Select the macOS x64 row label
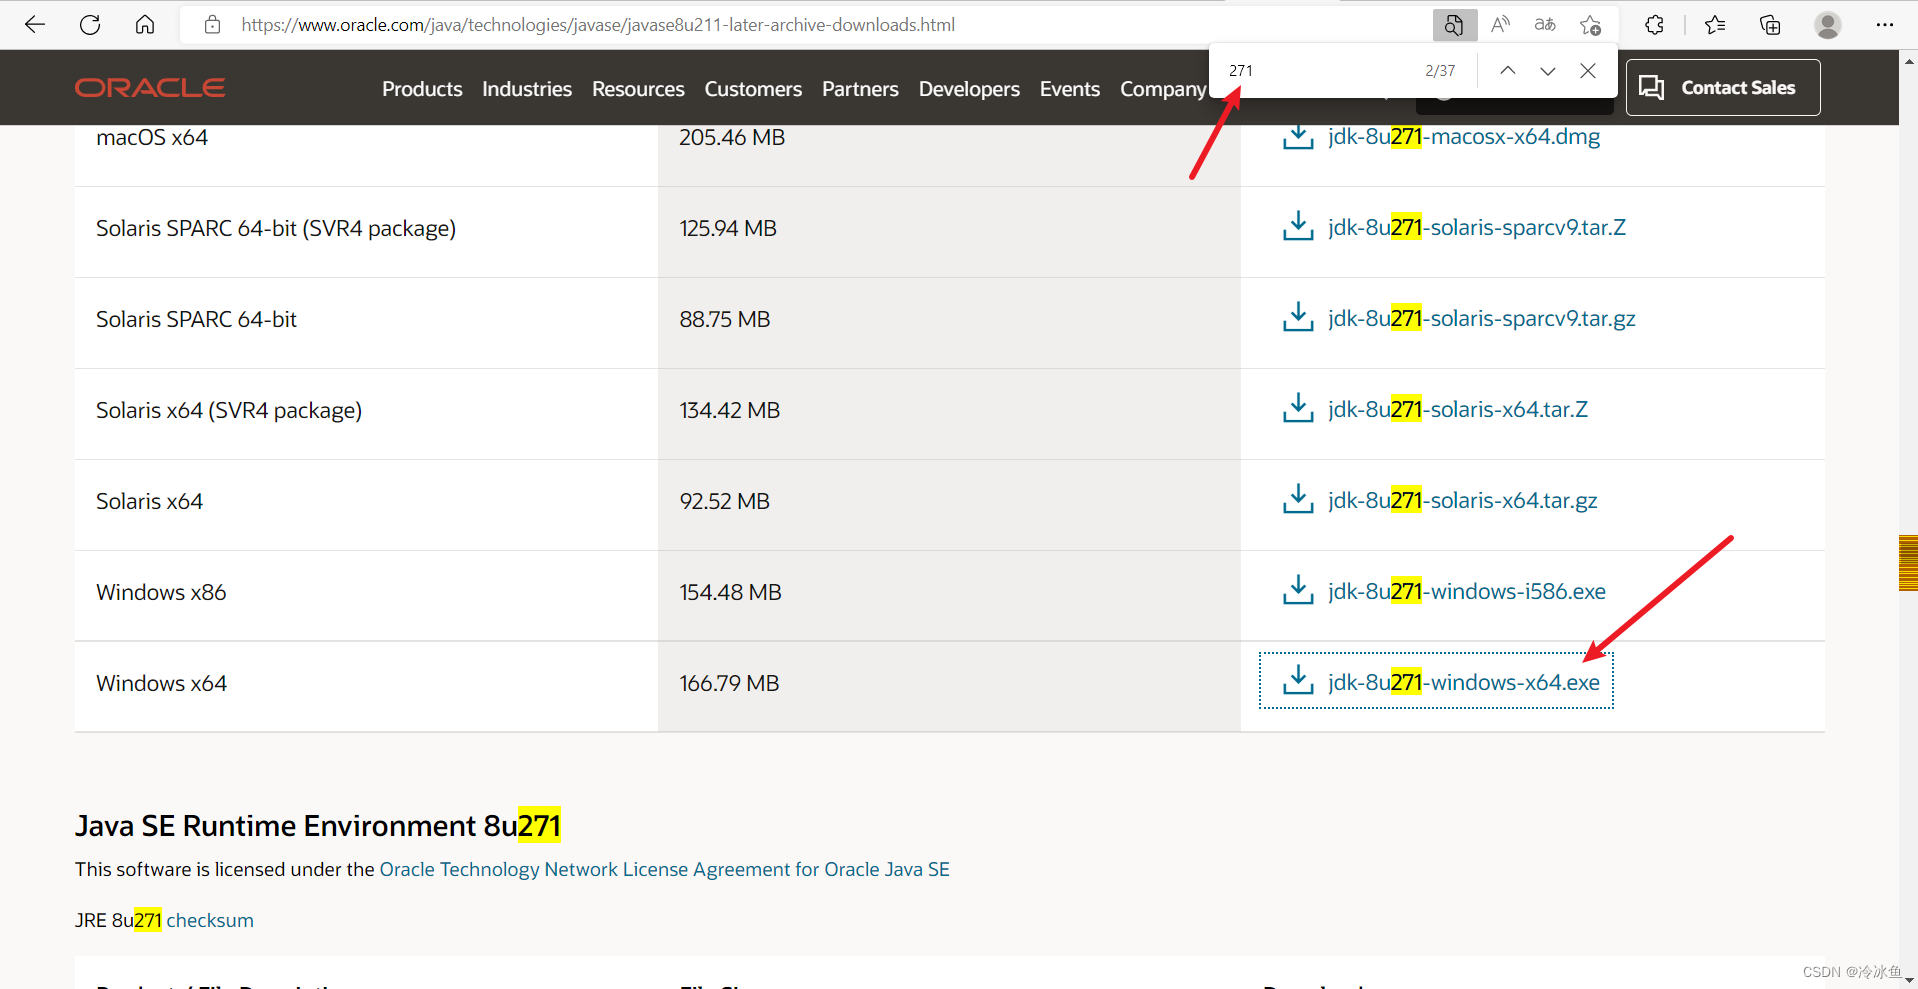The width and height of the screenshot is (1918, 989). coord(152,137)
